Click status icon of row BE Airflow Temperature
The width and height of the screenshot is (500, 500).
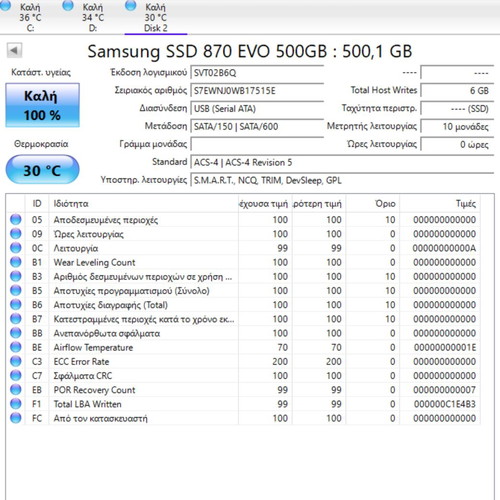[16, 347]
